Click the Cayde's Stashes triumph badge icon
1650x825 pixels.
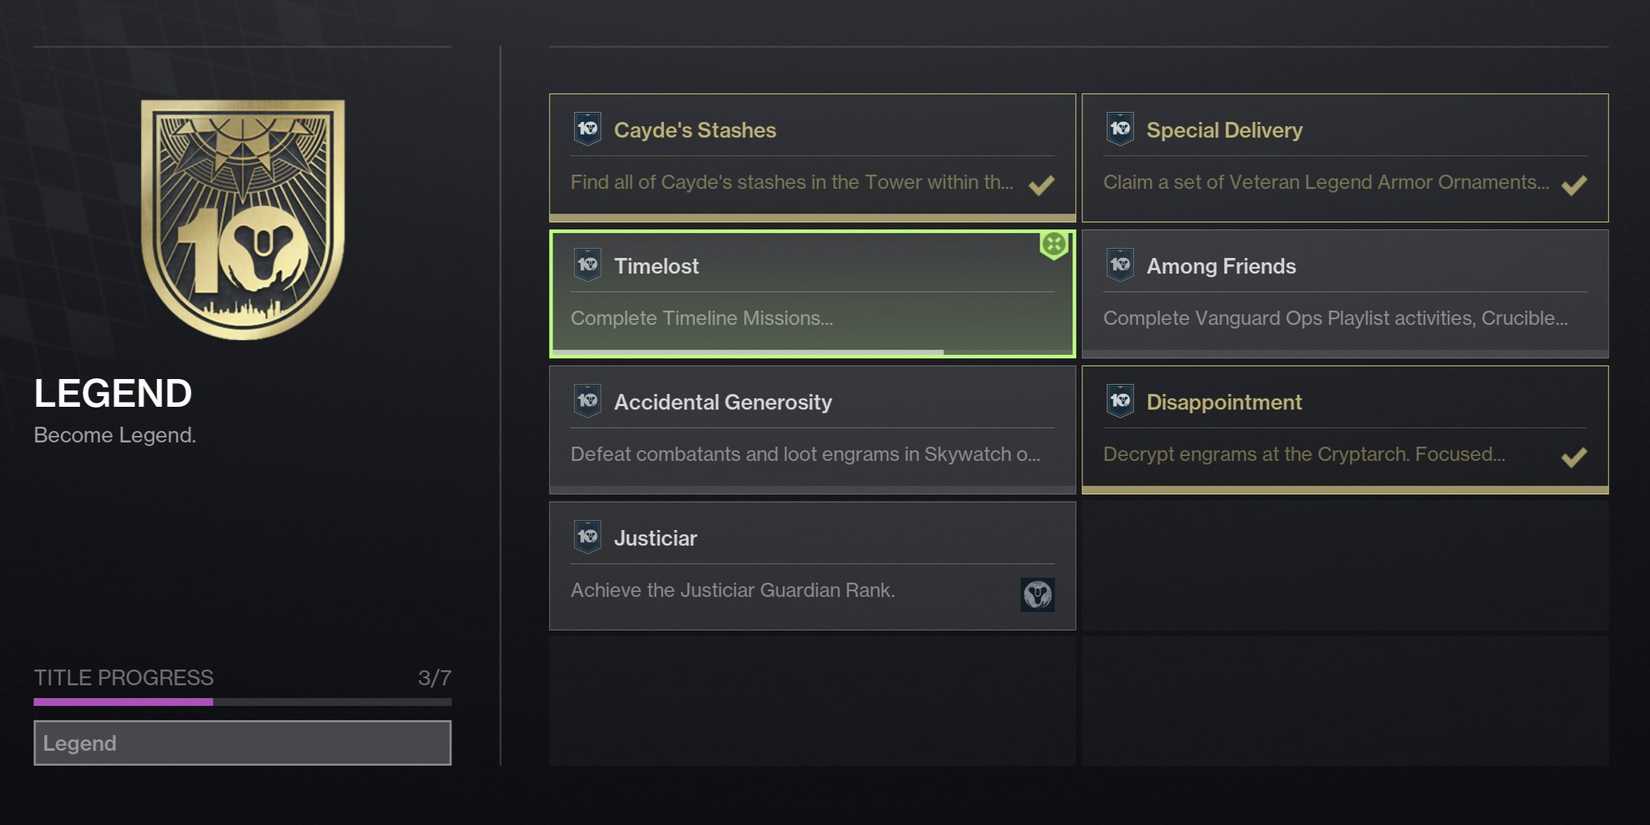587,129
